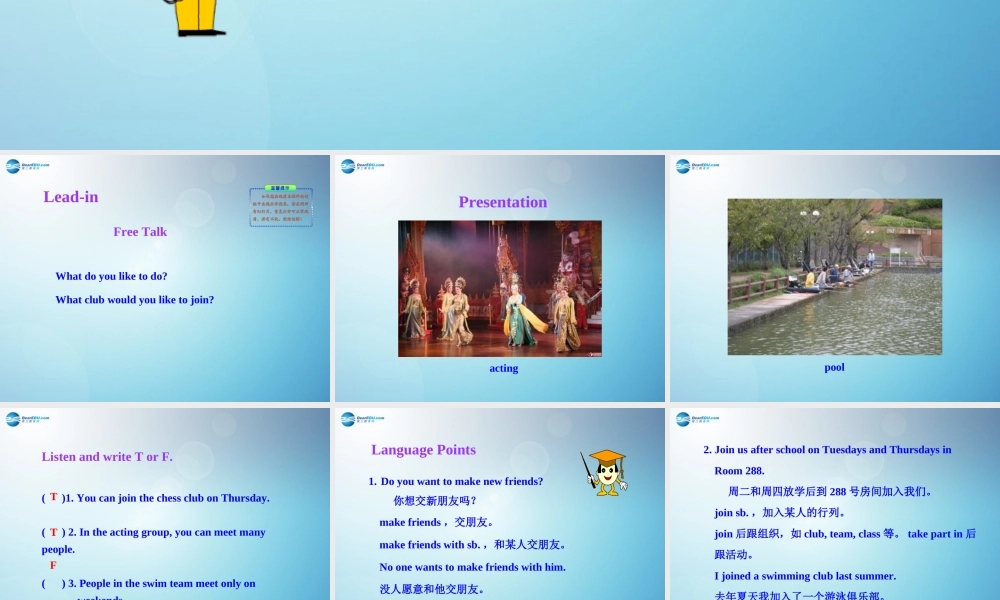Open the acting performance photo
Screen dimensions: 1000x600
point(500,289)
